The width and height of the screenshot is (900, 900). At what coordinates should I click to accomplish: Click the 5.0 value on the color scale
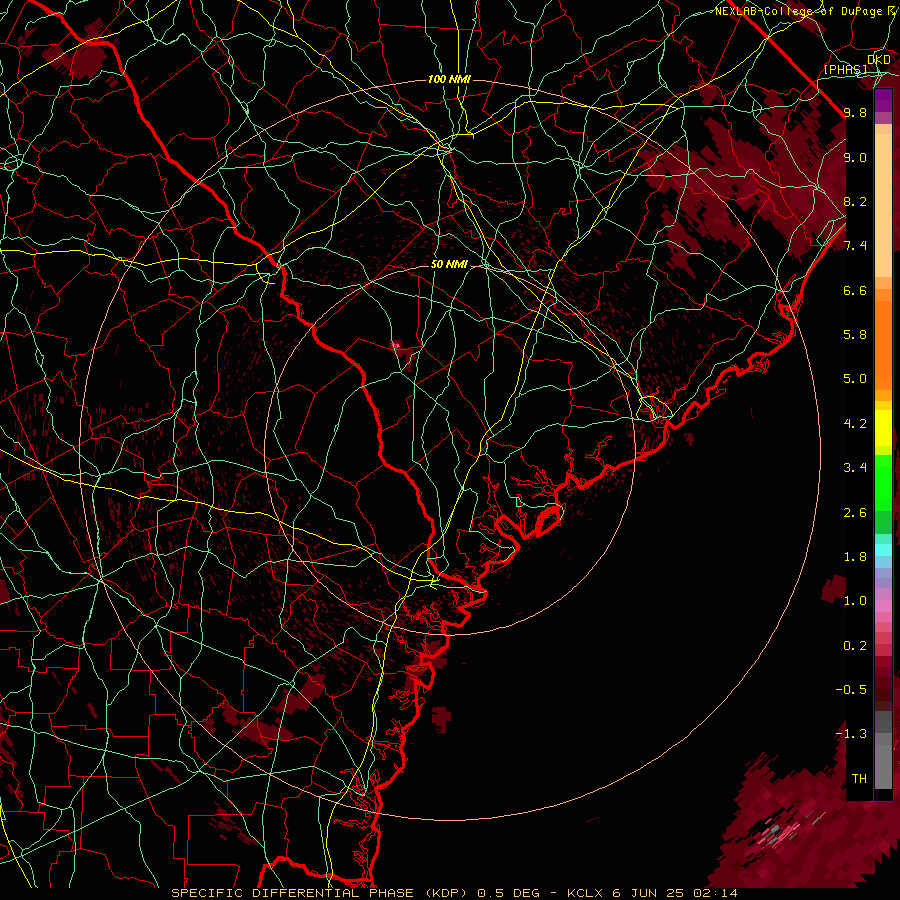pyautogui.click(x=855, y=379)
